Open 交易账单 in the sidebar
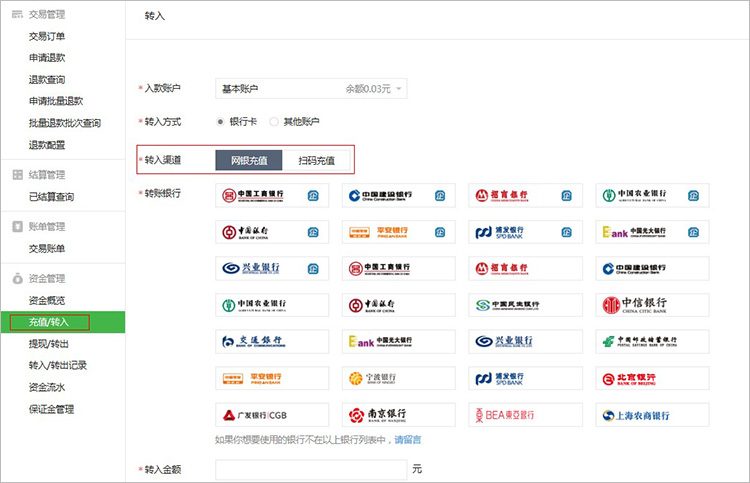Image resolution: width=750 pixels, height=483 pixels. click(47, 248)
